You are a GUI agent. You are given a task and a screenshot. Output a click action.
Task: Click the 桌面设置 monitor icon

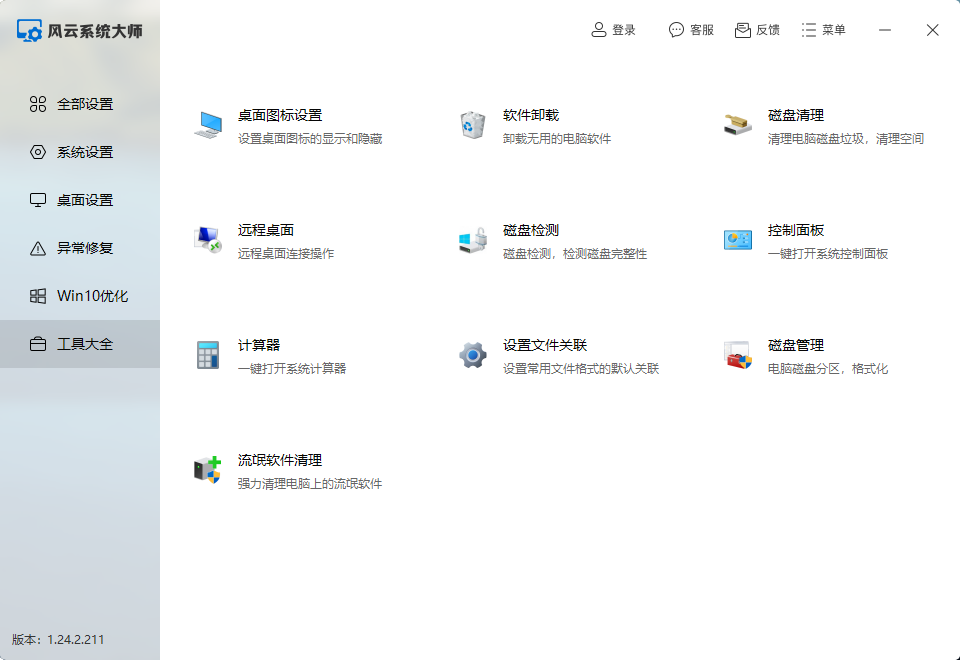38,200
